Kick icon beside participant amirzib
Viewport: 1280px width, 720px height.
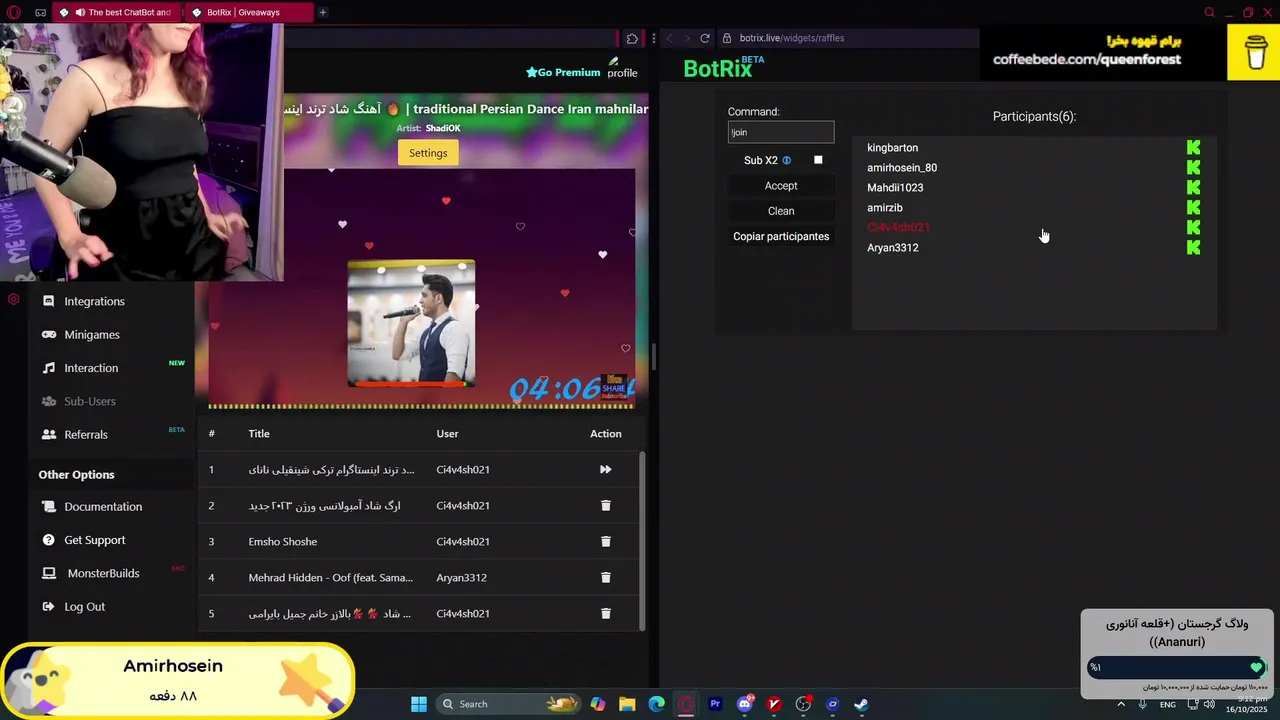1193,207
